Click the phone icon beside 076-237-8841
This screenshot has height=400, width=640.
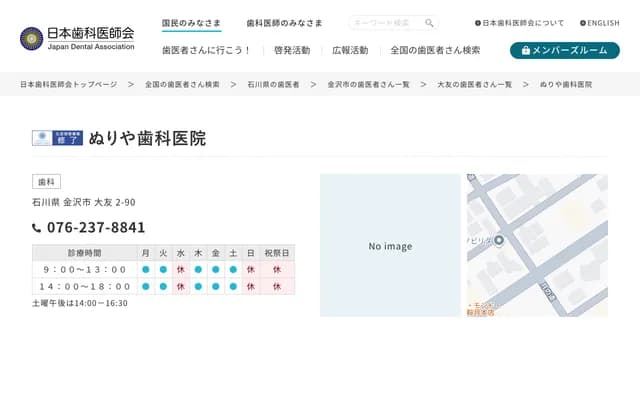point(37,228)
